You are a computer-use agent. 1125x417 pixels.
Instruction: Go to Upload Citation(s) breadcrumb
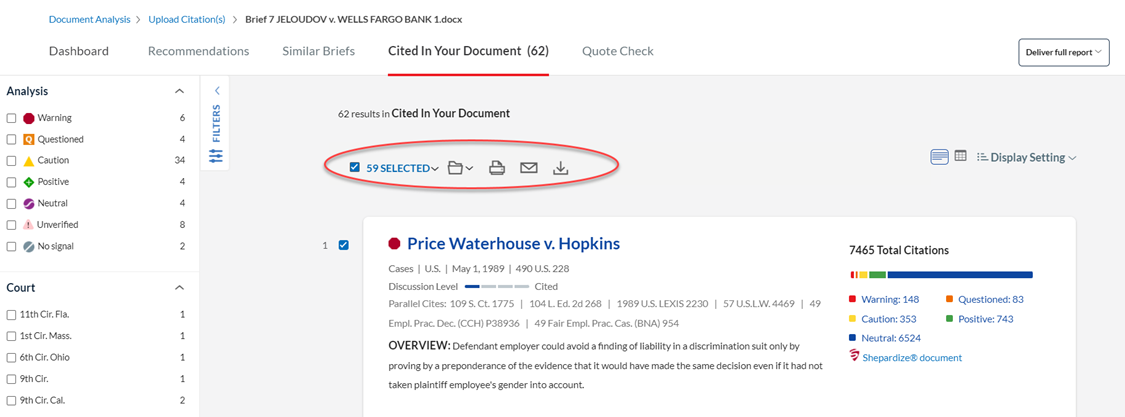tap(187, 19)
